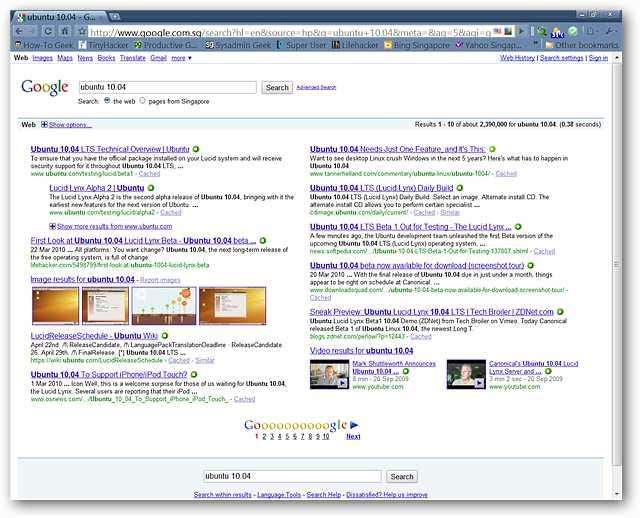Click the scrollbar down arrow

[617, 494]
